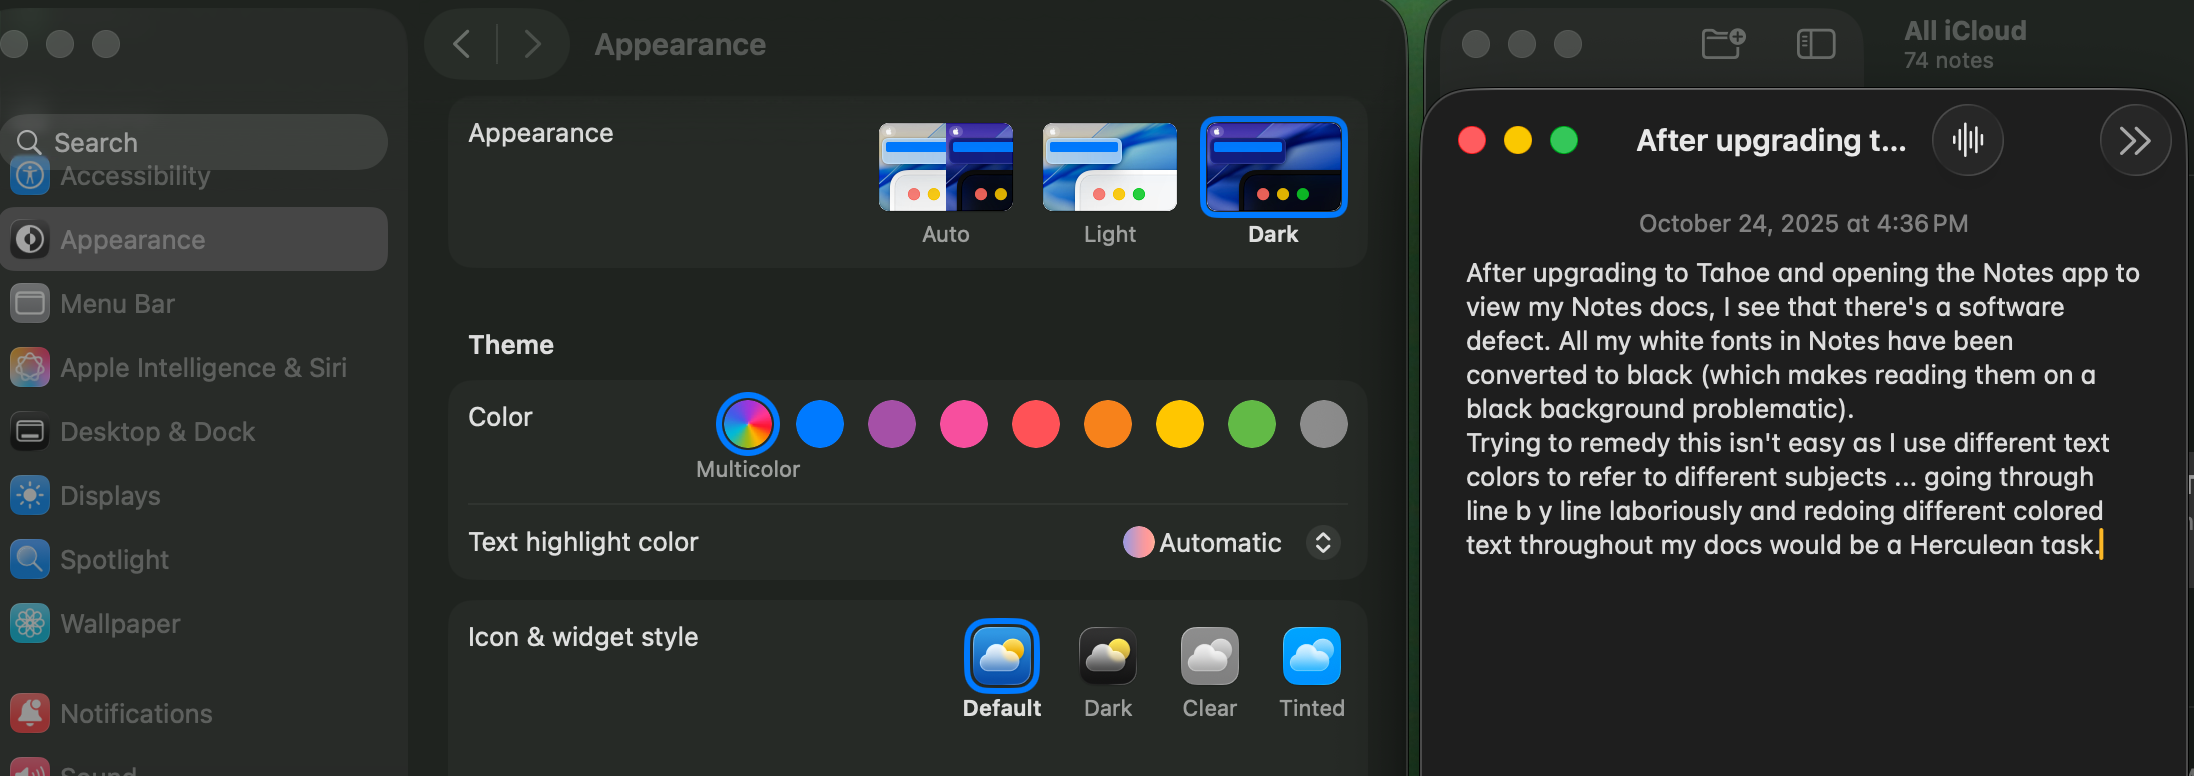Click the Appearance sidebar icon

pos(30,240)
